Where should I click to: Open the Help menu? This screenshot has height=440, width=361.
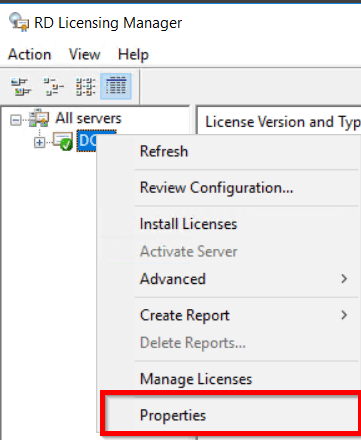(133, 54)
